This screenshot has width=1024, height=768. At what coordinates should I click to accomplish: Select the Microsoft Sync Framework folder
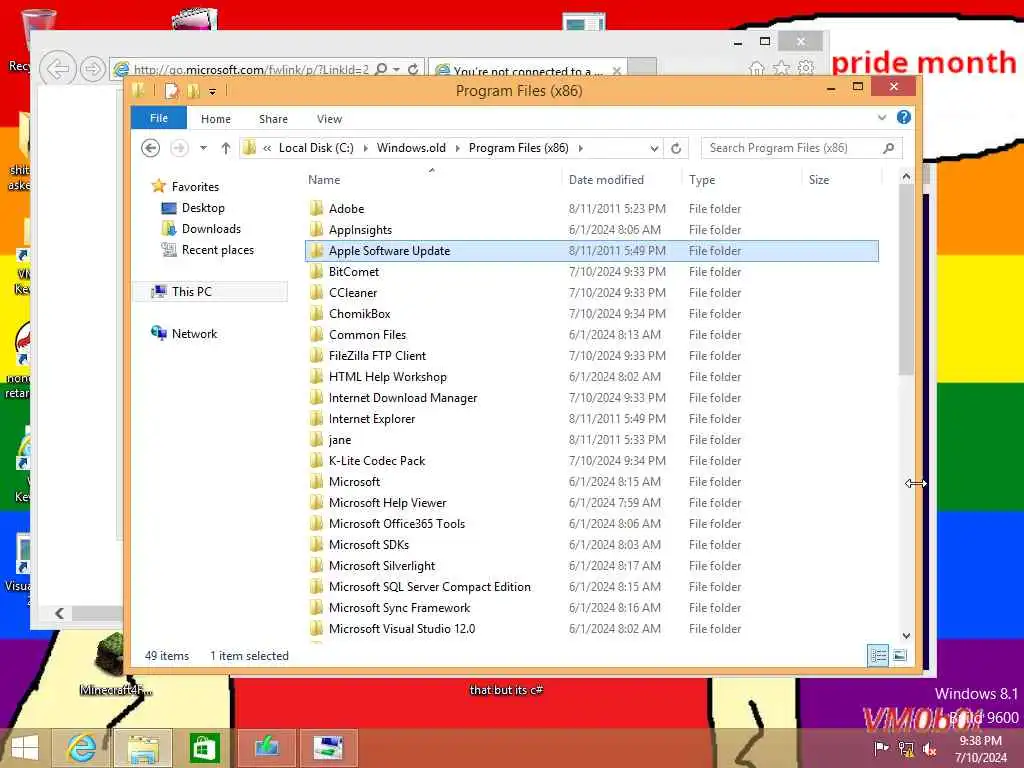point(399,607)
